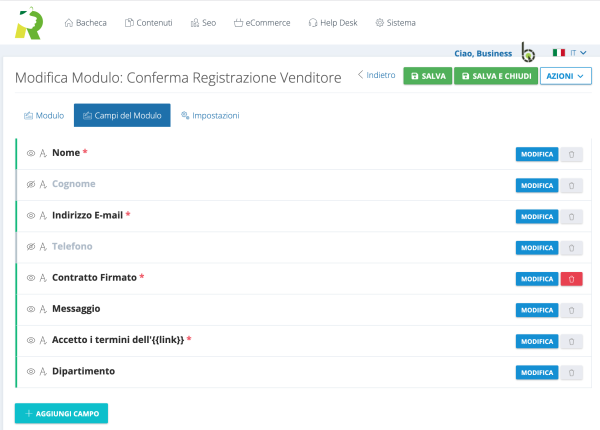Switch to the Impostazioni tab
Screen dimensions: 600x430
[210, 115]
